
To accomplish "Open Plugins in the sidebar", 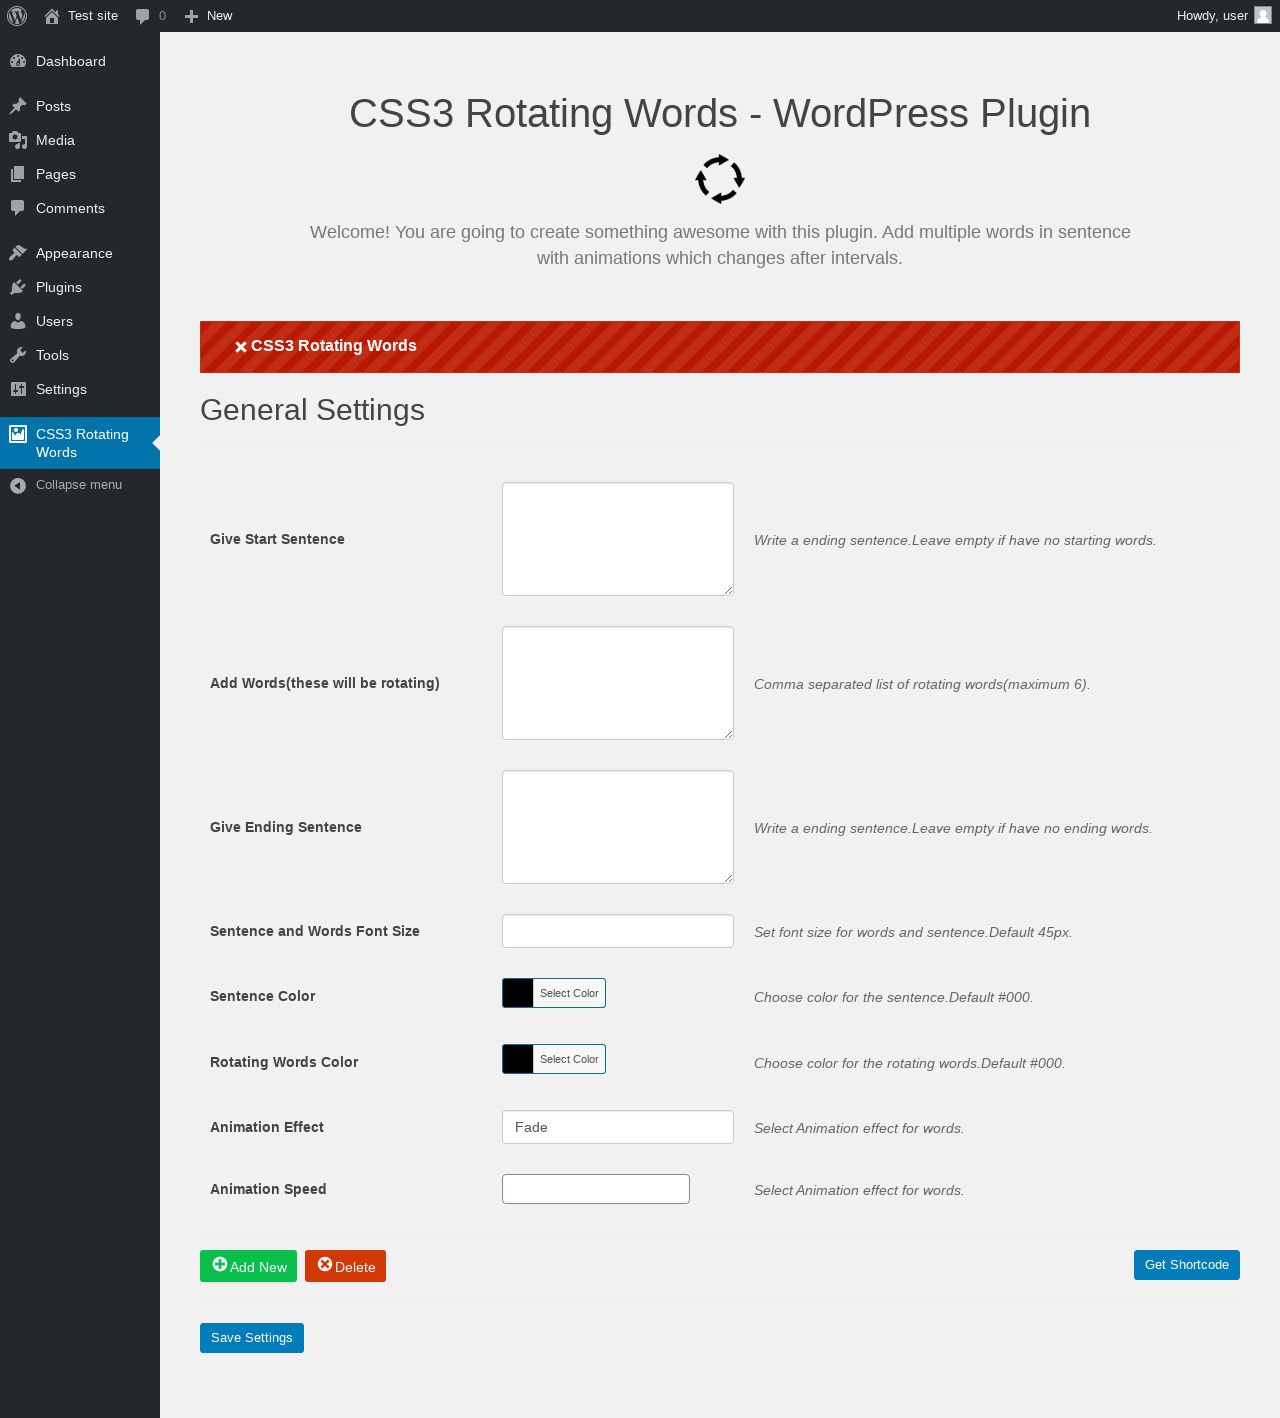I will coord(80,287).
